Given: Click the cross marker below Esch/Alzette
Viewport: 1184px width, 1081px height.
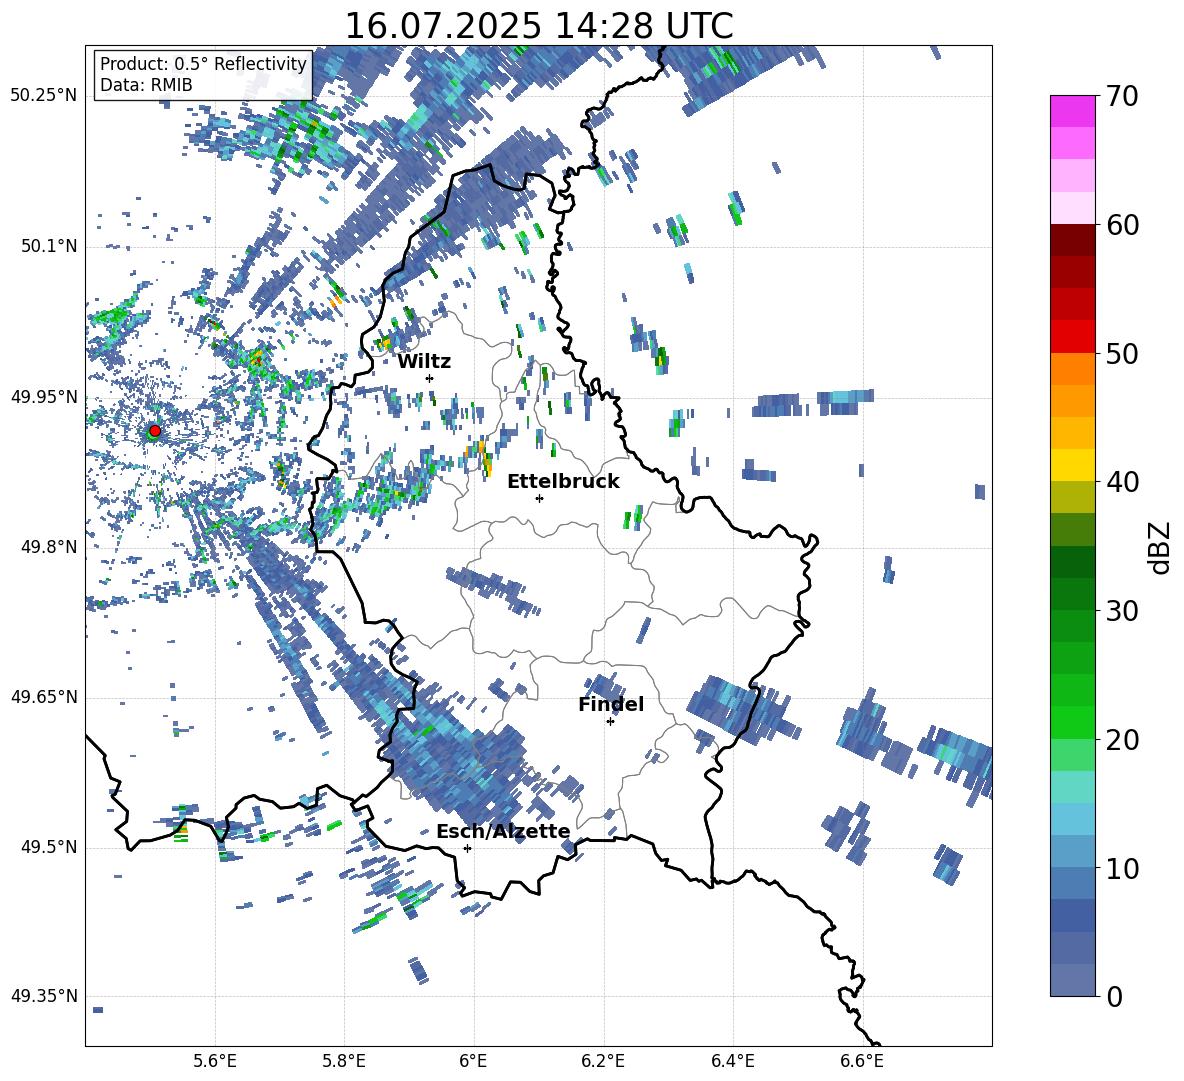Looking at the screenshot, I should pos(467,848).
